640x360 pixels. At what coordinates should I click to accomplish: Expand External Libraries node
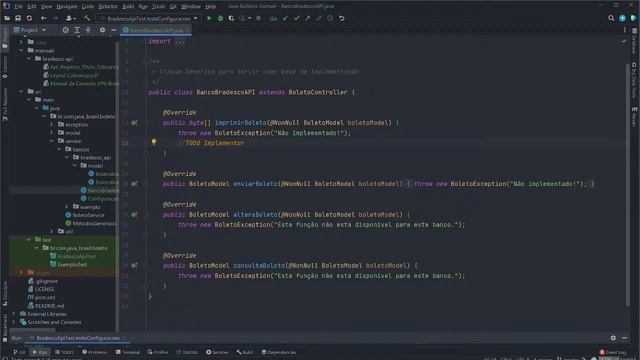coord(14,314)
